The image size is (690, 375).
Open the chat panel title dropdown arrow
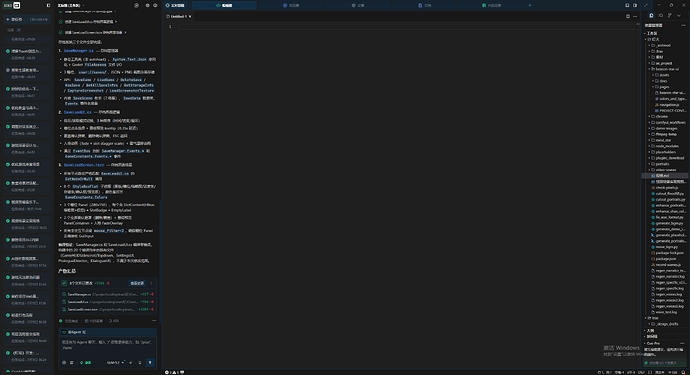click(x=83, y=6)
